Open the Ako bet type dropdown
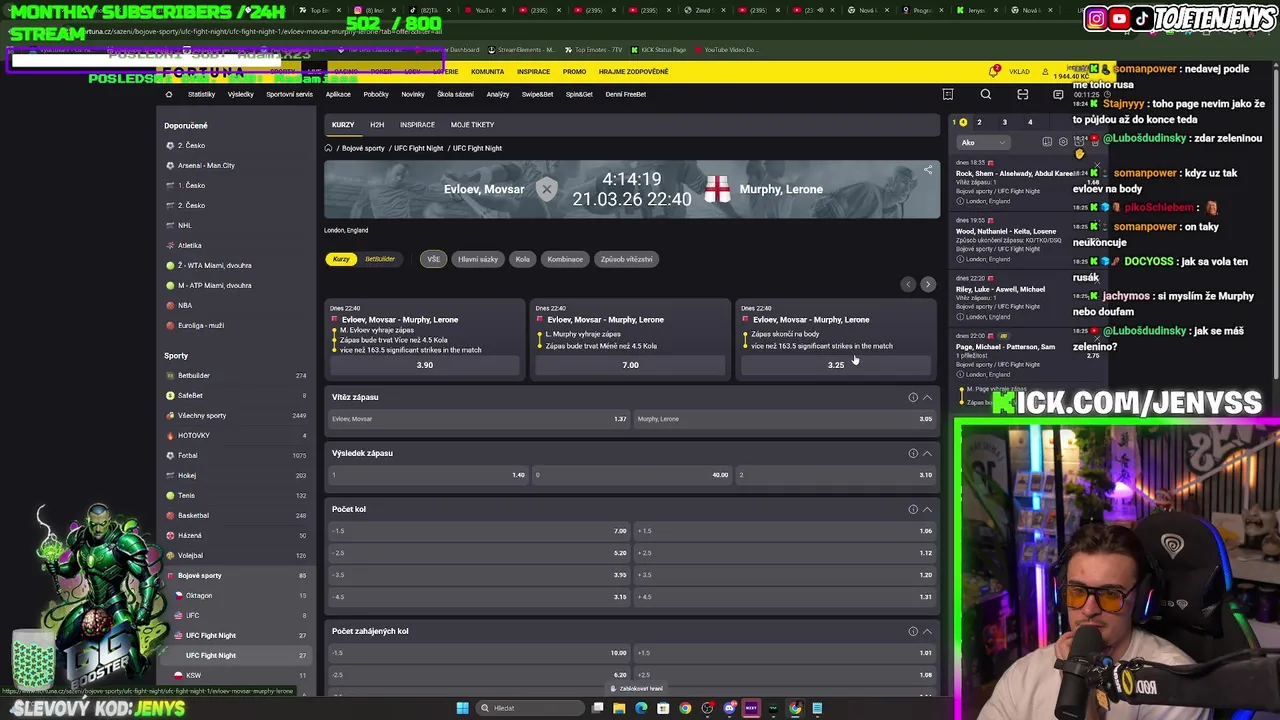 tap(983, 142)
